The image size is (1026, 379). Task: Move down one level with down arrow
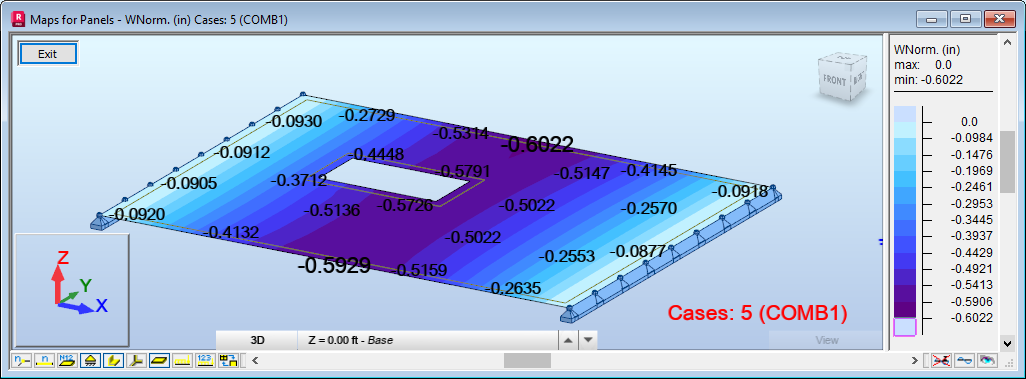coord(588,340)
